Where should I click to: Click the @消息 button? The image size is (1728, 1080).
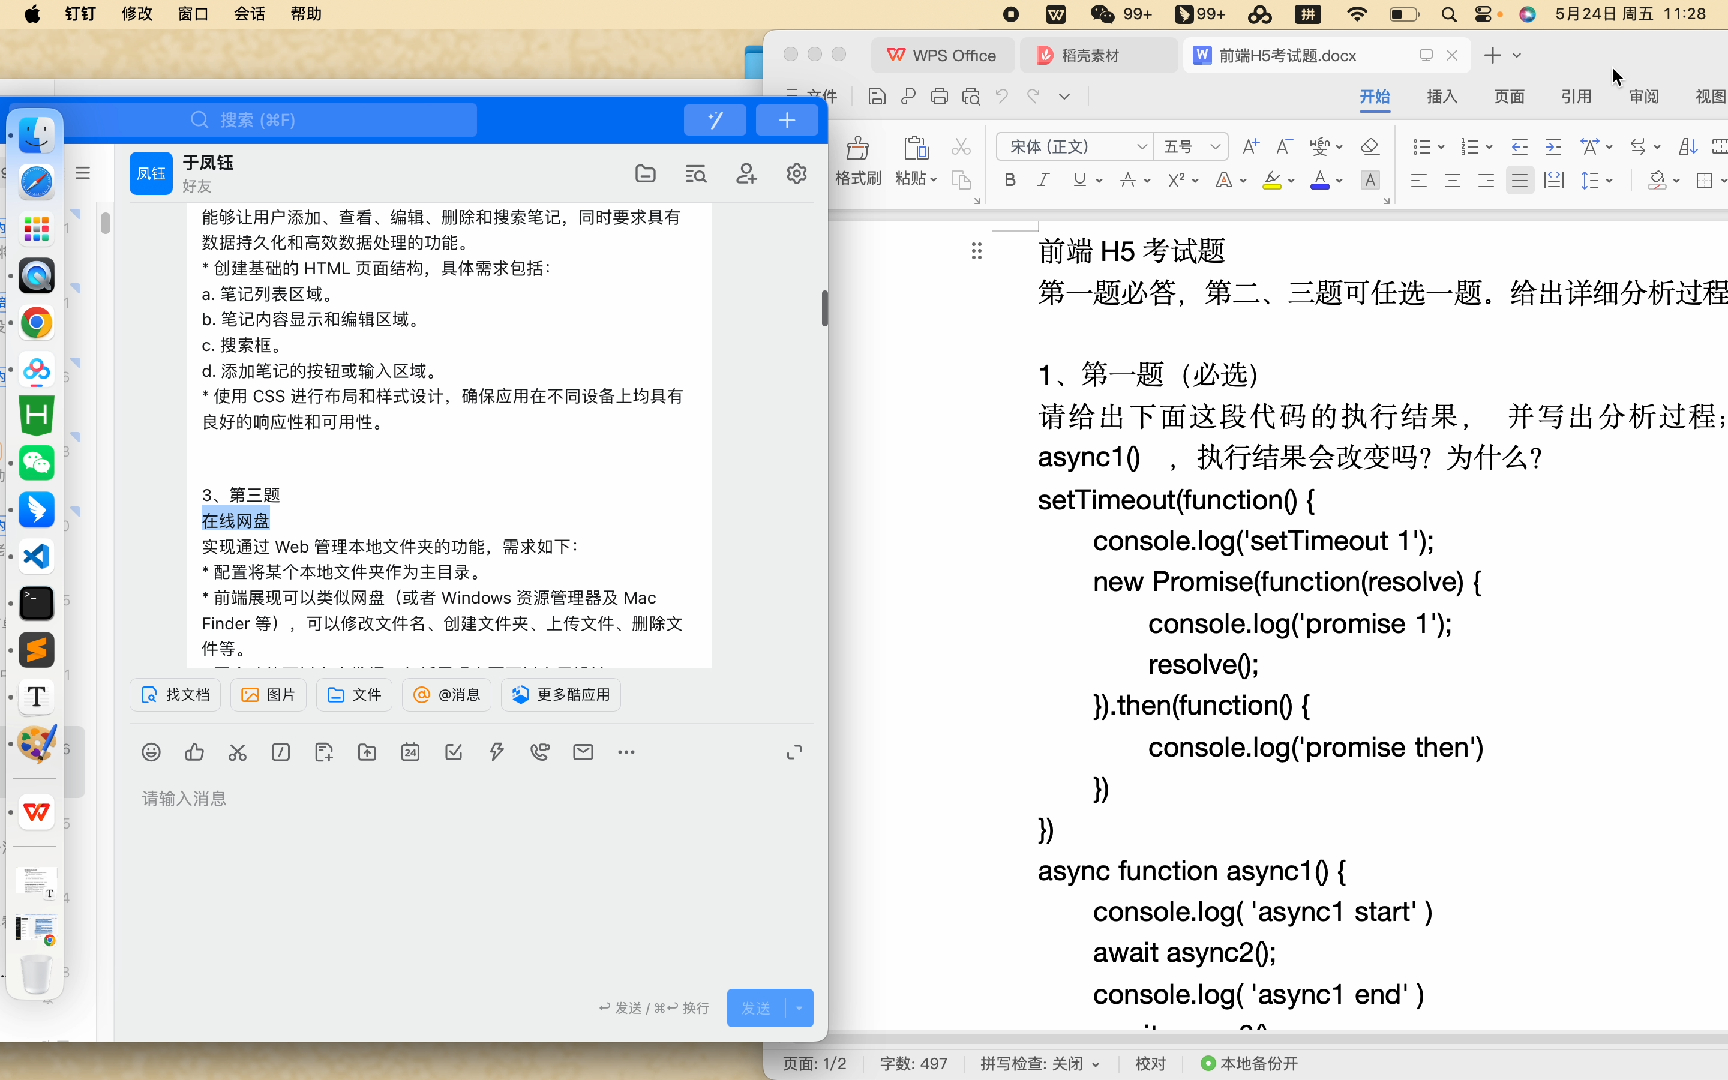click(447, 694)
